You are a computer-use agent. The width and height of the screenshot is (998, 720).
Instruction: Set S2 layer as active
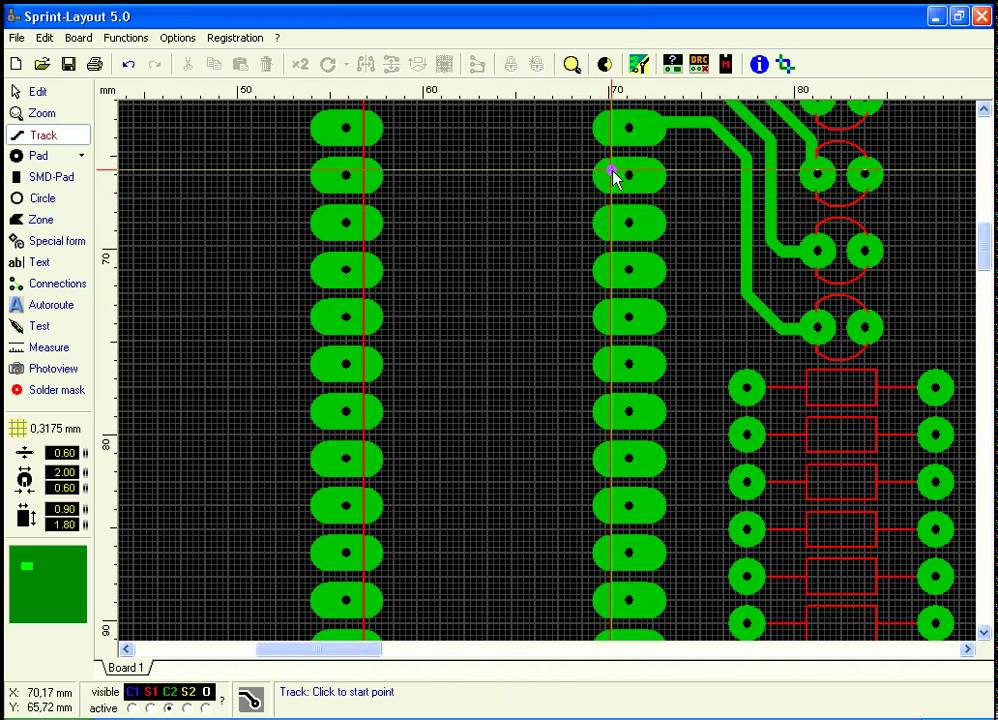coord(187,708)
